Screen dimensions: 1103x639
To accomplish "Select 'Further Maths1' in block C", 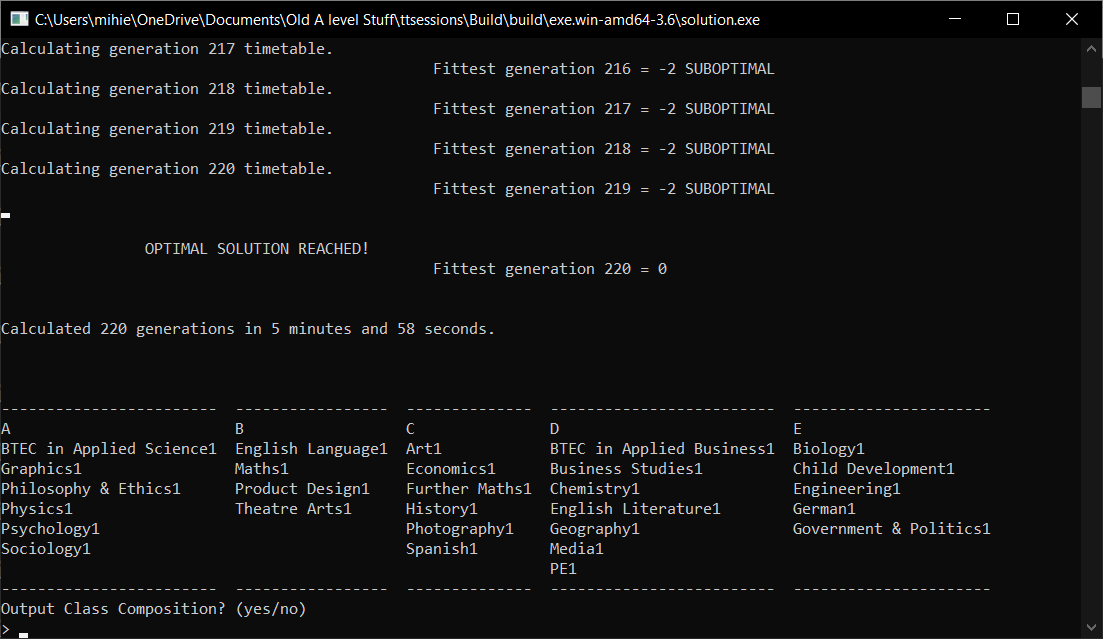I will pos(468,489).
